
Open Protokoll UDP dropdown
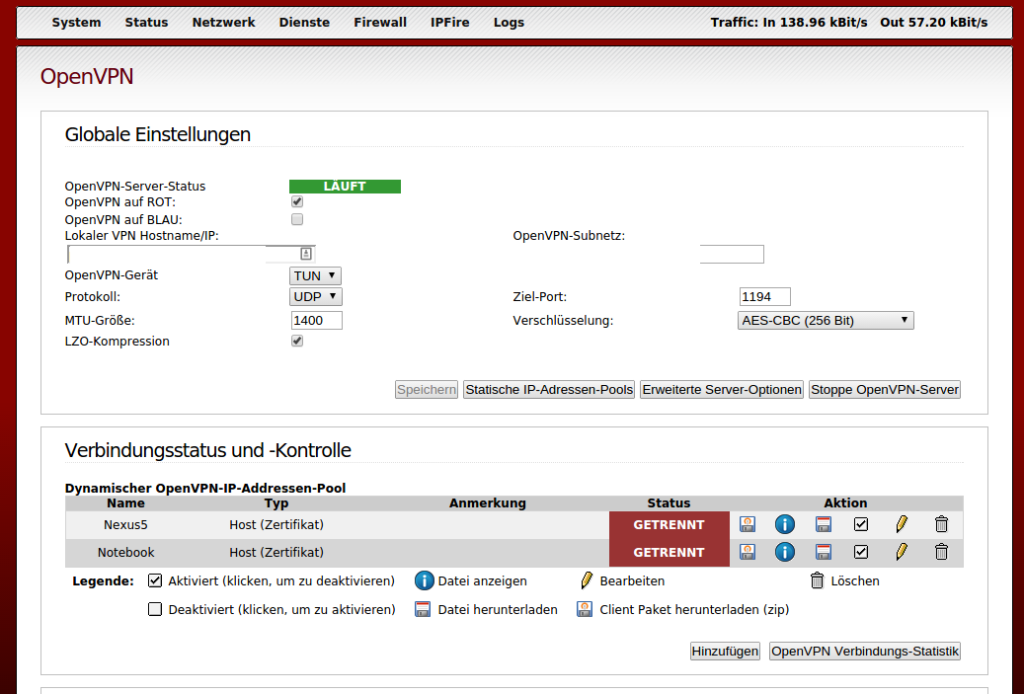pyautogui.click(x=315, y=296)
